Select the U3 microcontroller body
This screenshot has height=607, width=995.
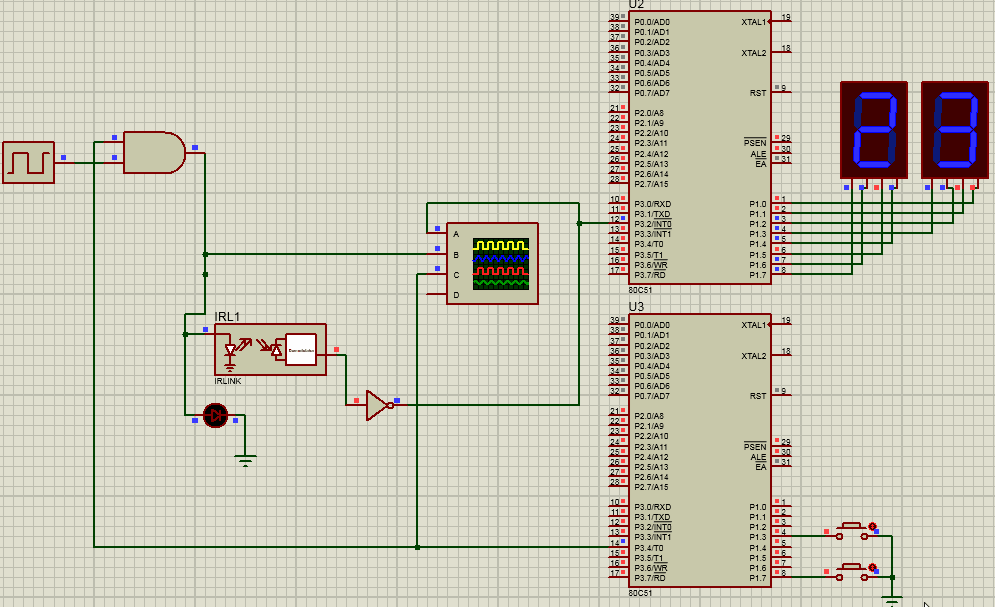[x=700, y=450]
